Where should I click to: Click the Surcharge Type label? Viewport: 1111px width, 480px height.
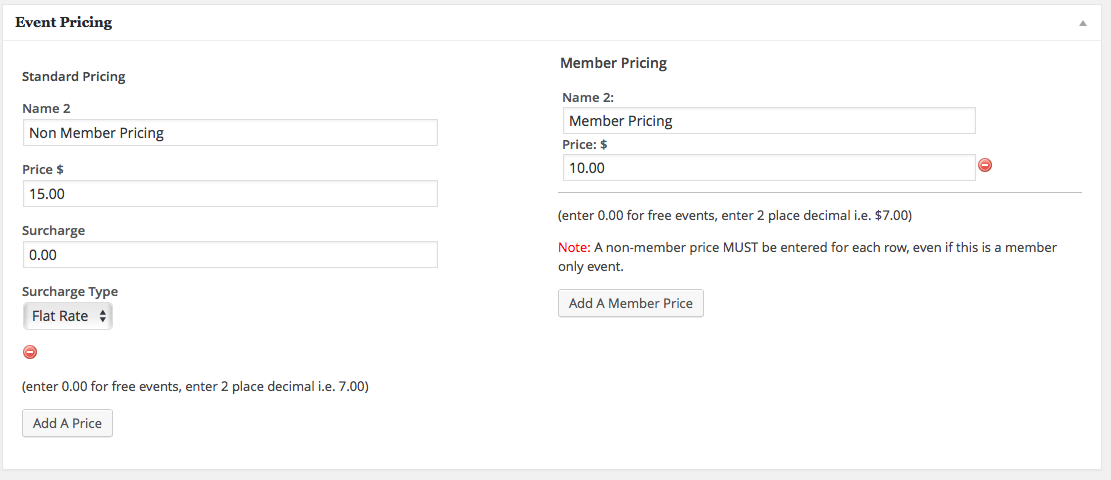[70, 291]
